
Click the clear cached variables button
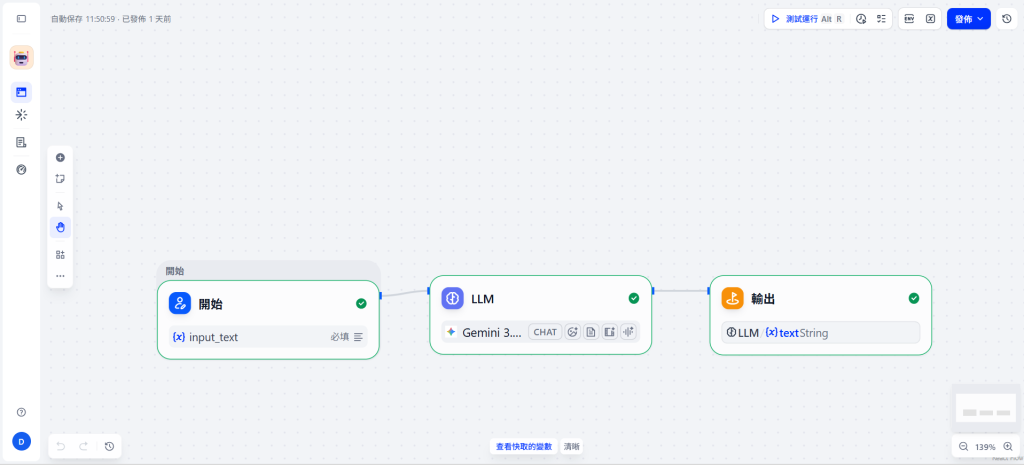click(571, 447)
